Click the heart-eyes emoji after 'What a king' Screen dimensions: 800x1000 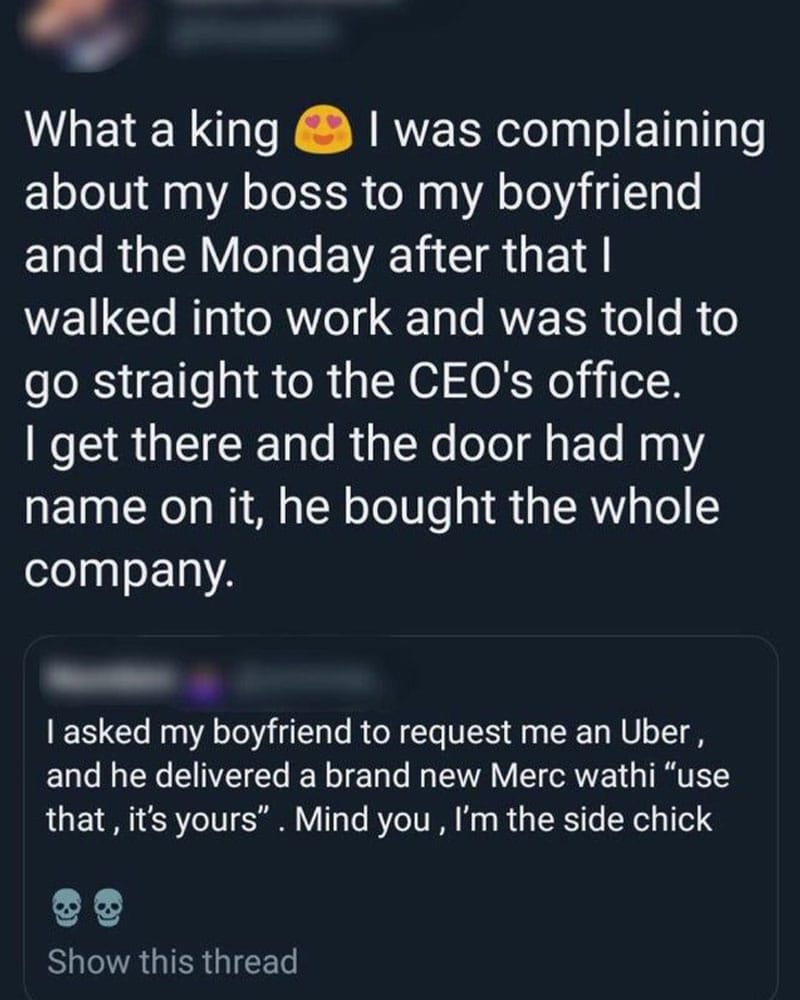(x=323, y=131)
